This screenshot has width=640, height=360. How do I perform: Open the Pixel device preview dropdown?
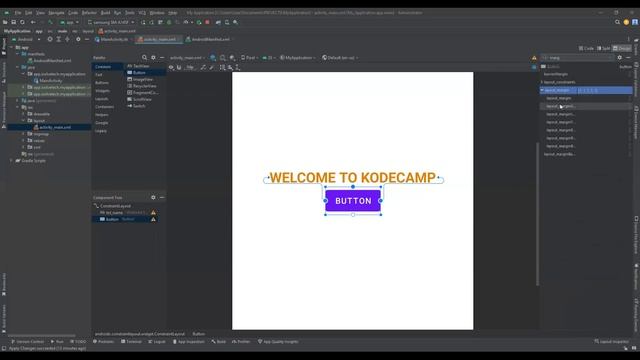click(249, 58)
